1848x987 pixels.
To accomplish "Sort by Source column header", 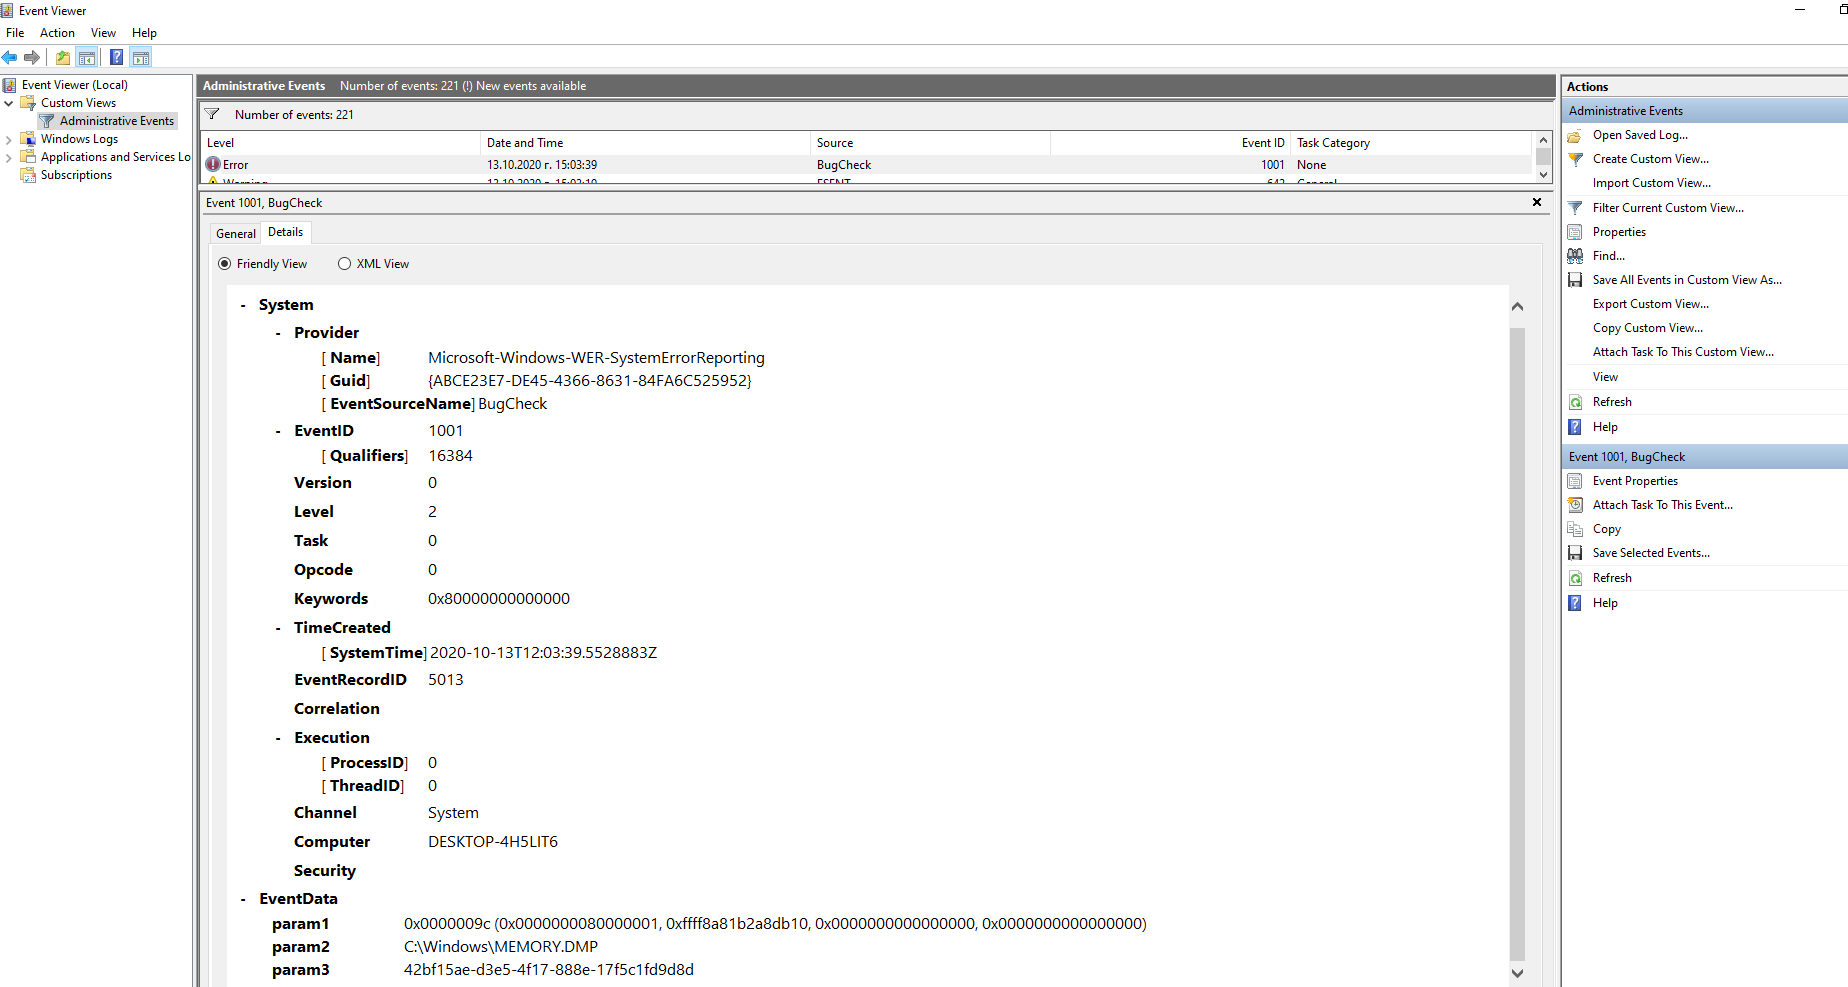I will click(x=930, y=143).
